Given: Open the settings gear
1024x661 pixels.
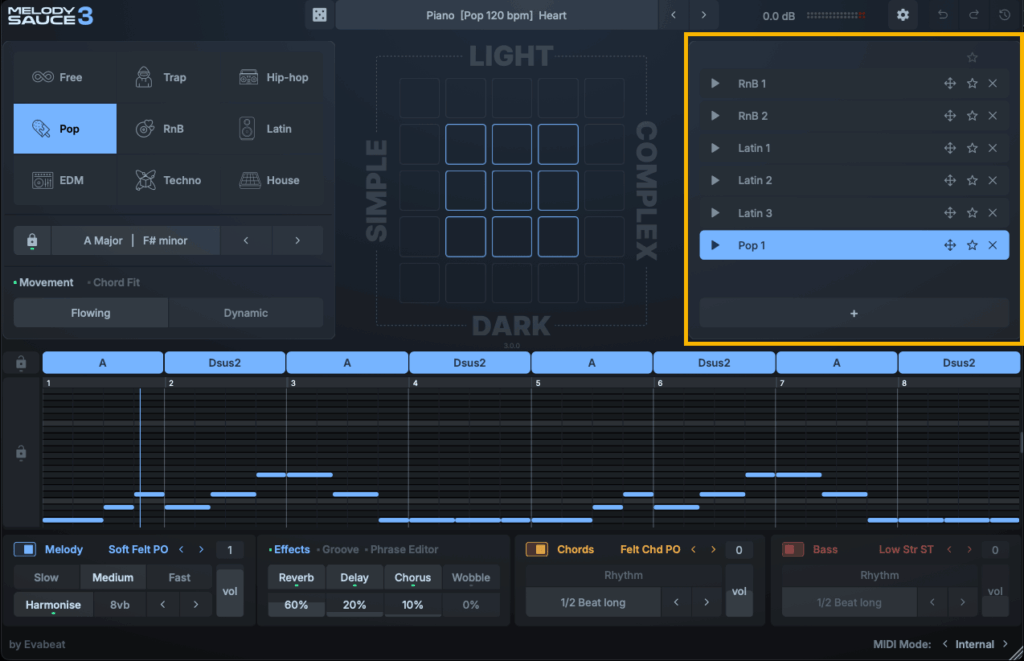Looking at the screenshot, I should tap(903, 15).
